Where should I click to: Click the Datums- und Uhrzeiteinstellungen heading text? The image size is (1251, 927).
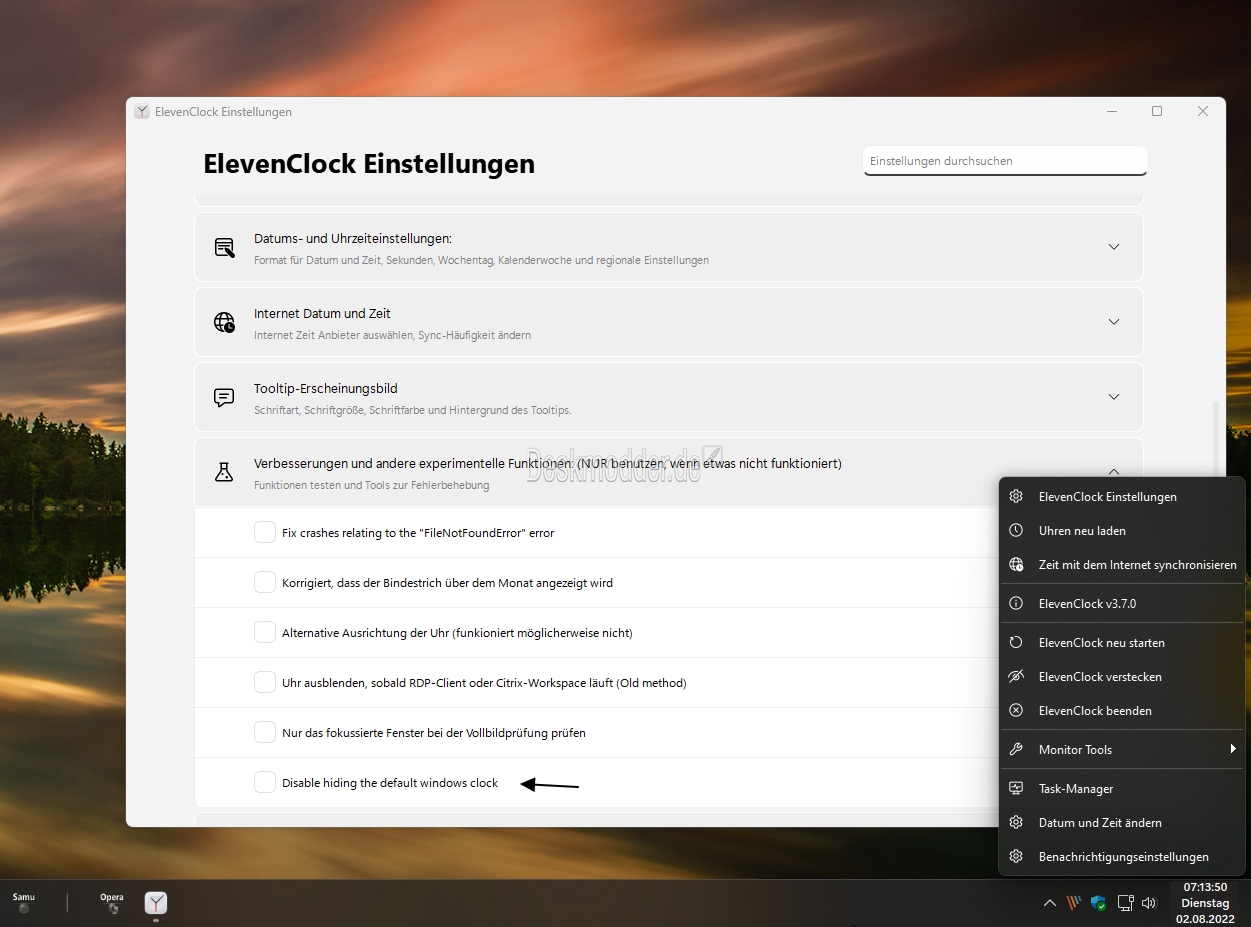[x=353, y=238]
